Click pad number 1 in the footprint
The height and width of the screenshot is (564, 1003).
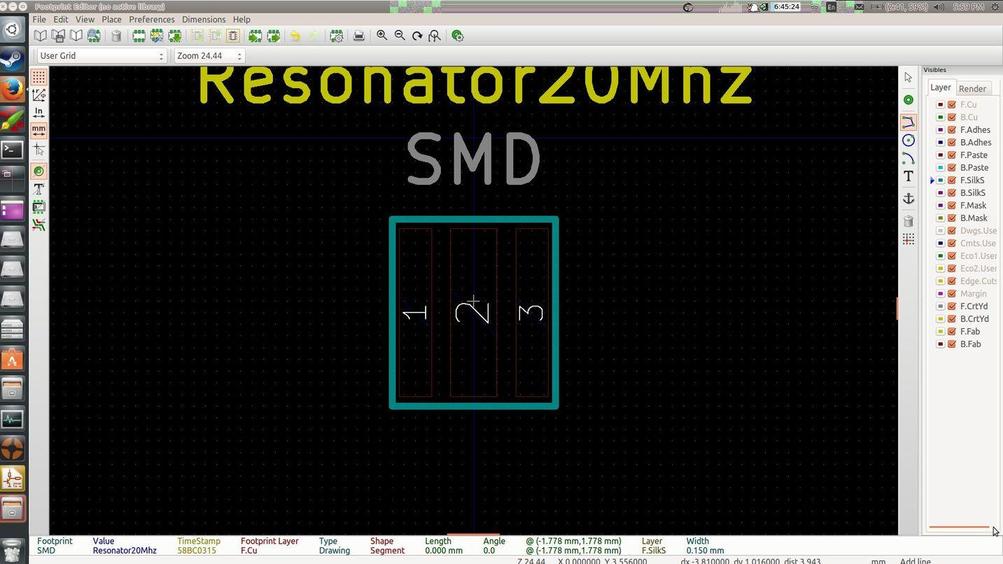[415, 313]
